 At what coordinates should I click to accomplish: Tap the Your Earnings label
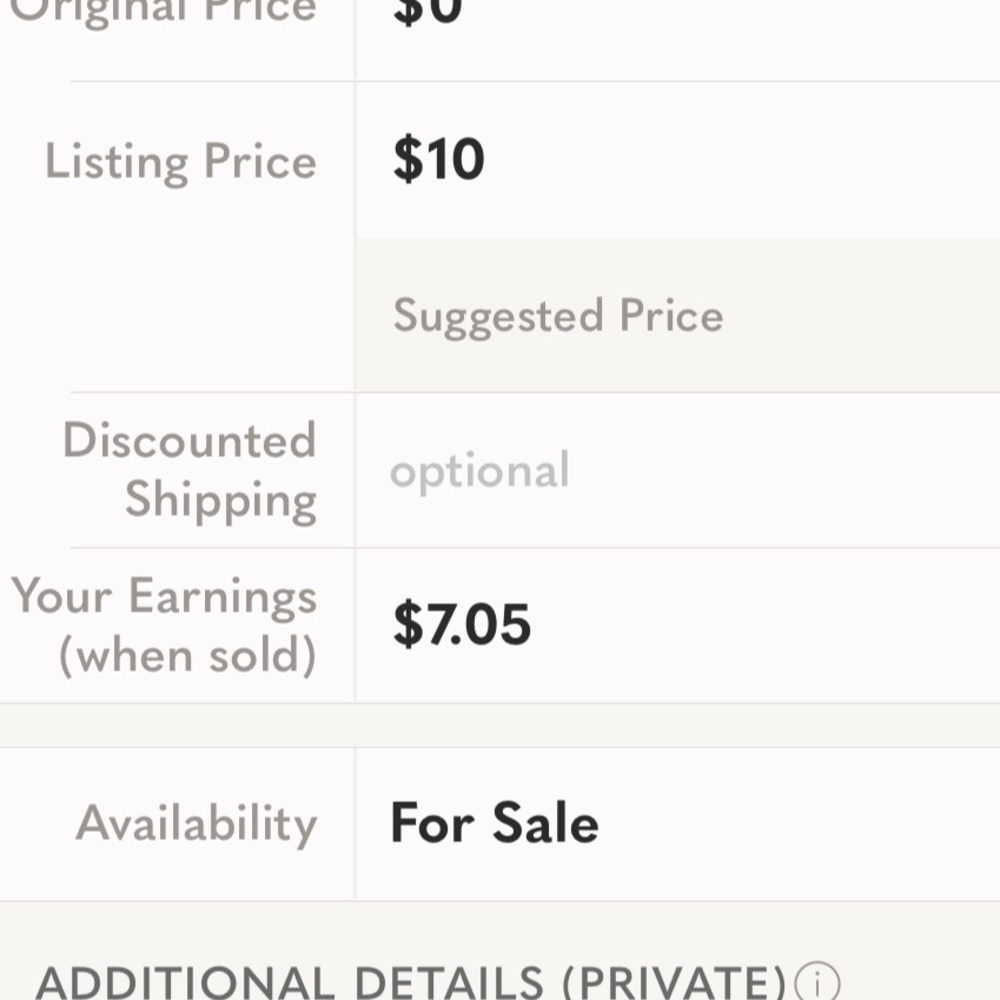tap(165, 598)
